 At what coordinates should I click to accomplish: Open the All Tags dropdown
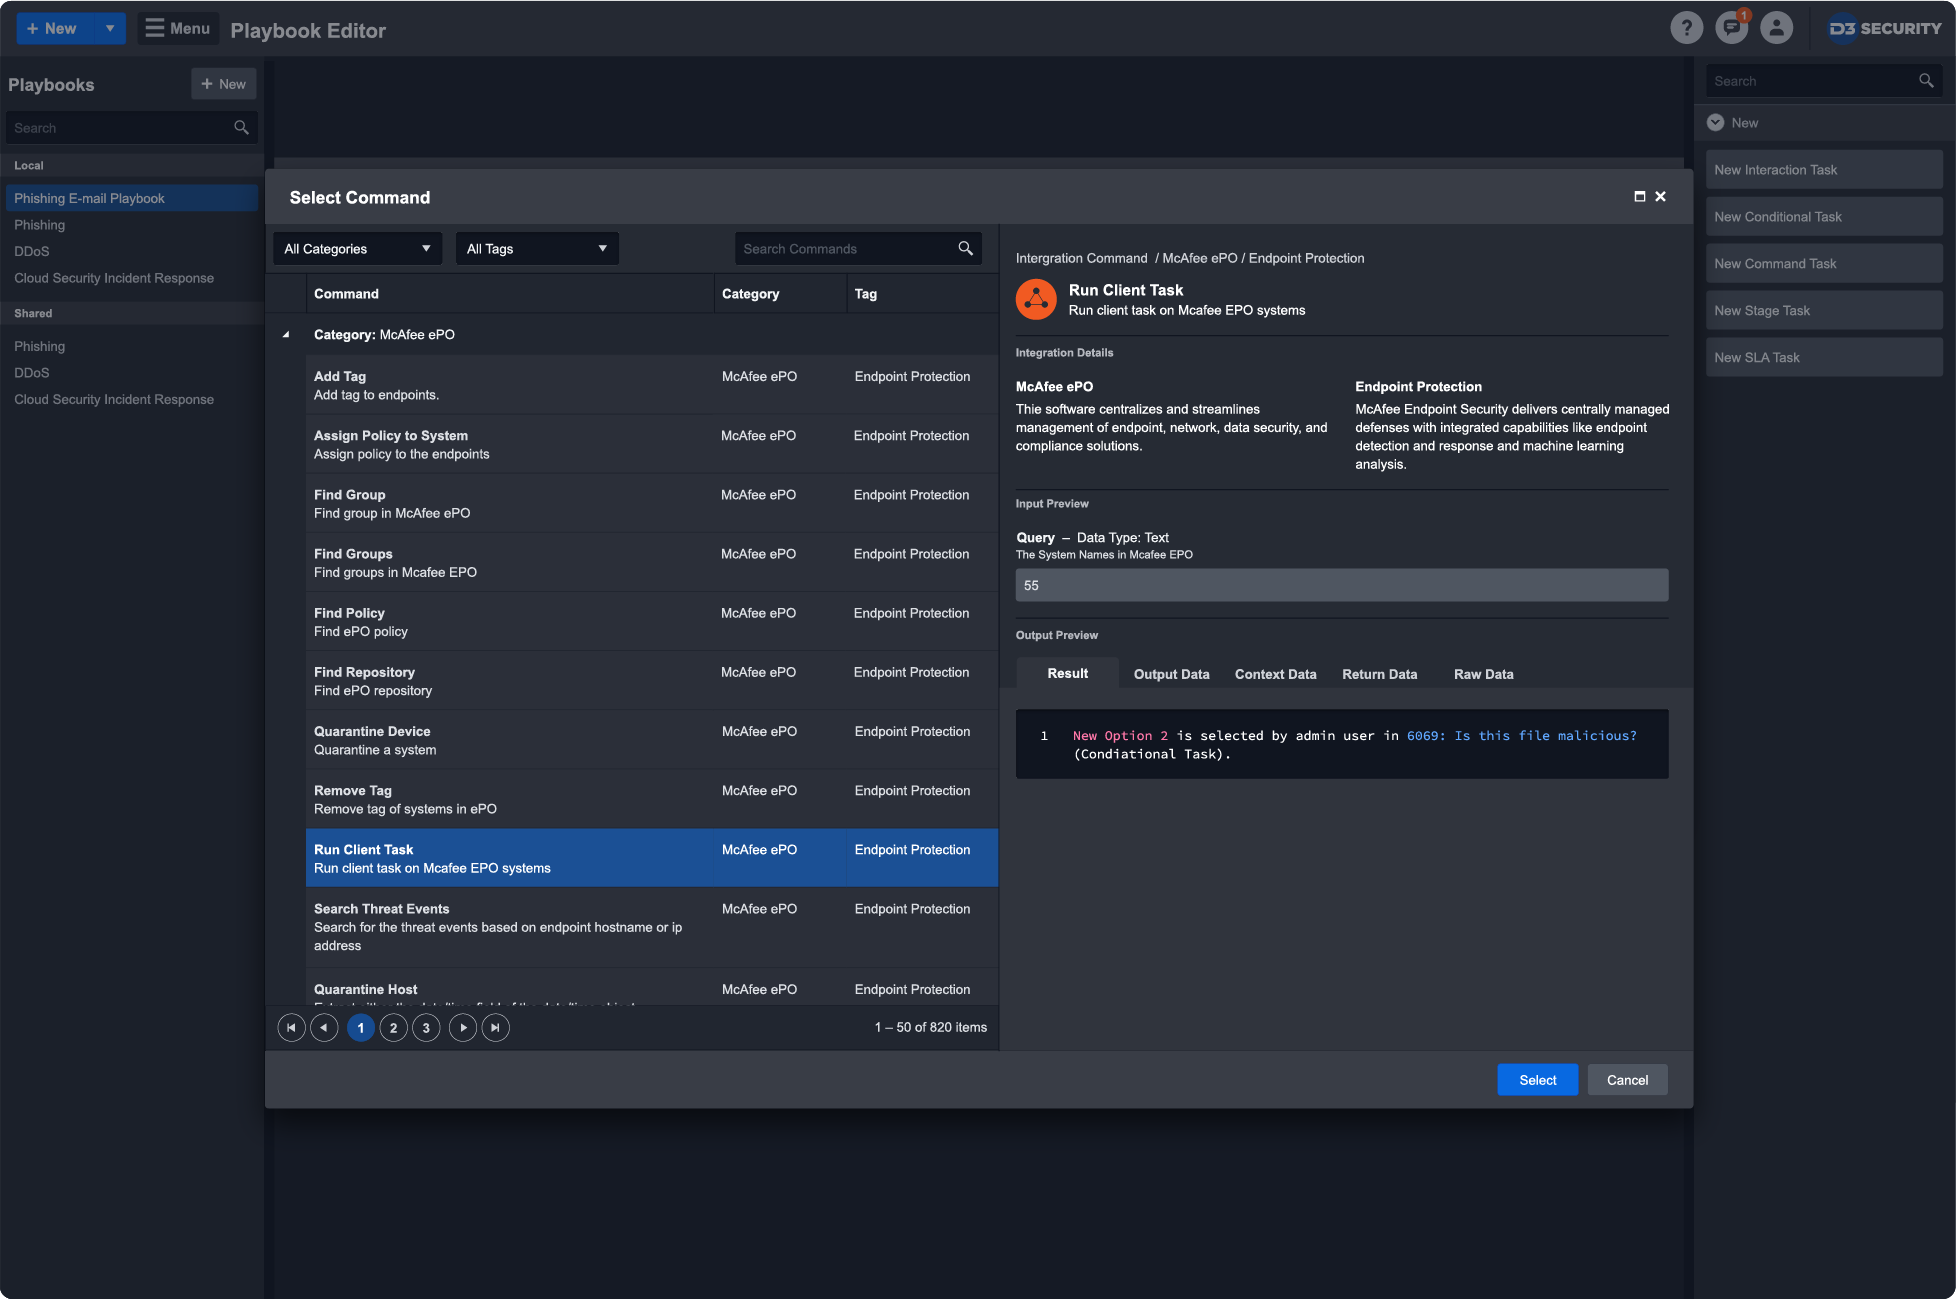(537, 248)
